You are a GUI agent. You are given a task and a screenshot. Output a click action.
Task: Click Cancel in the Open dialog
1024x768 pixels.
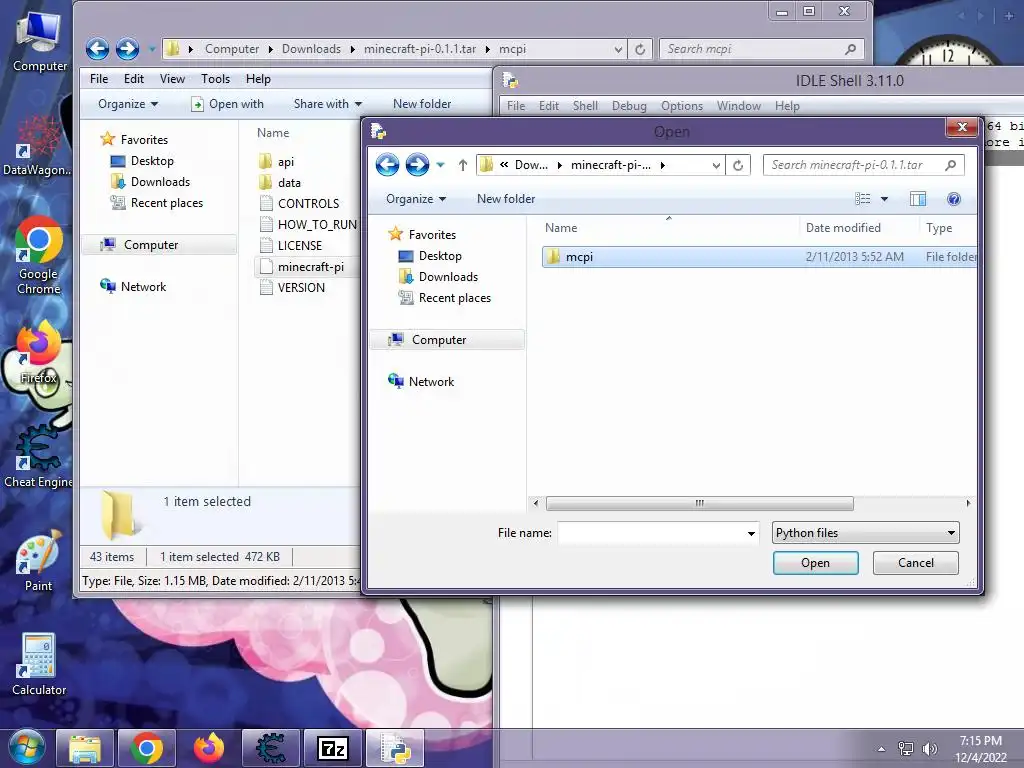point(916,563)
